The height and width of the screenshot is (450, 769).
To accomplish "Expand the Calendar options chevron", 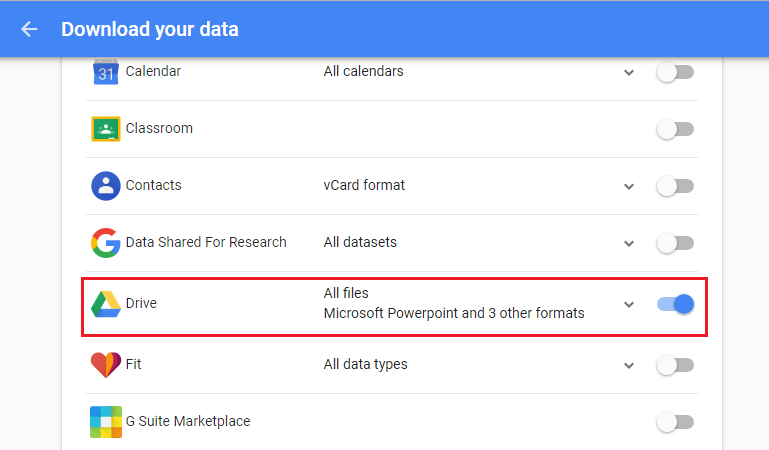I will pos(628,72).
